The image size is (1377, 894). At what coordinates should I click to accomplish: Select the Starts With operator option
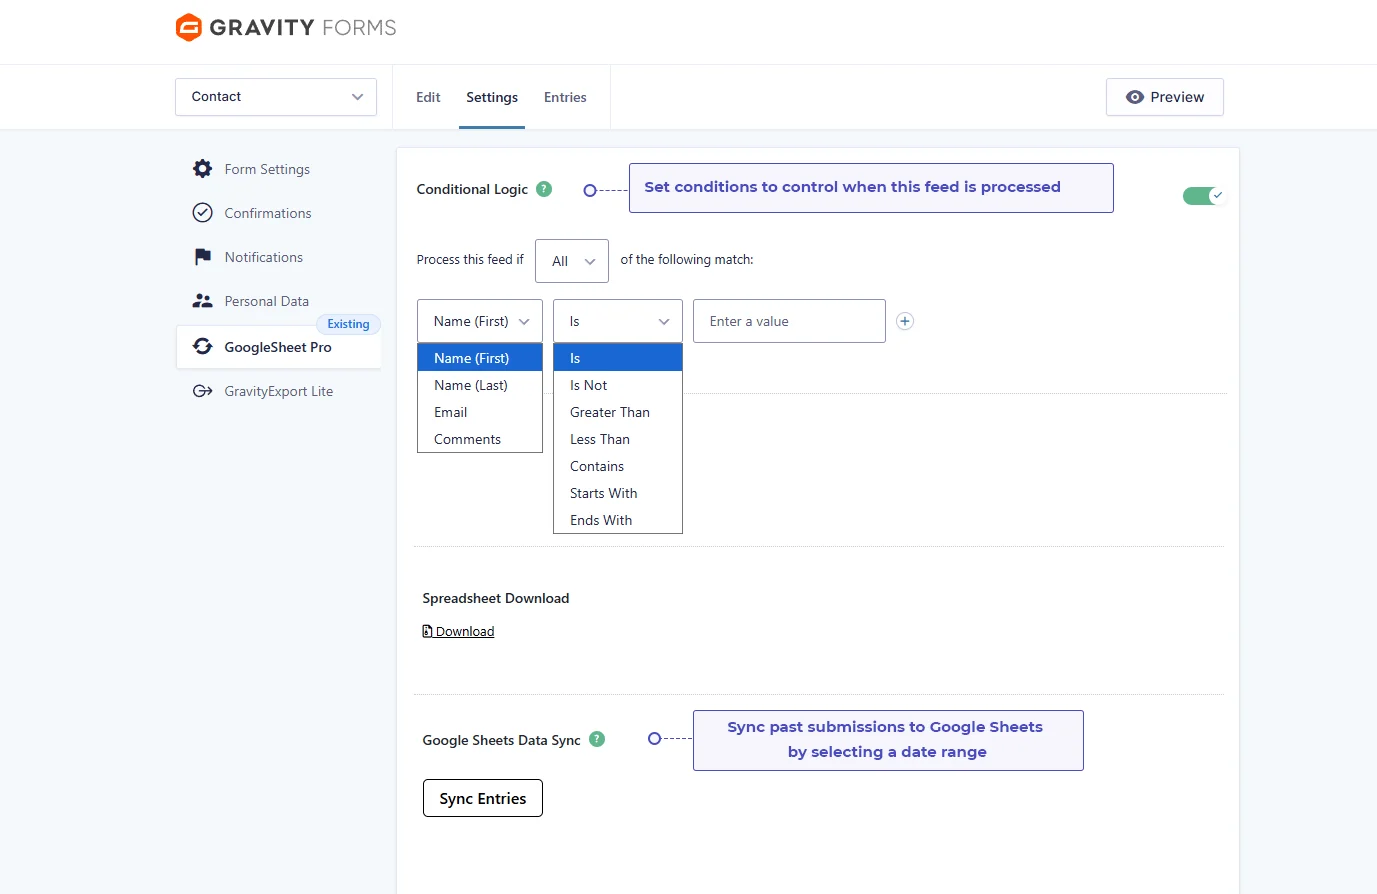[x=618, y=493]
